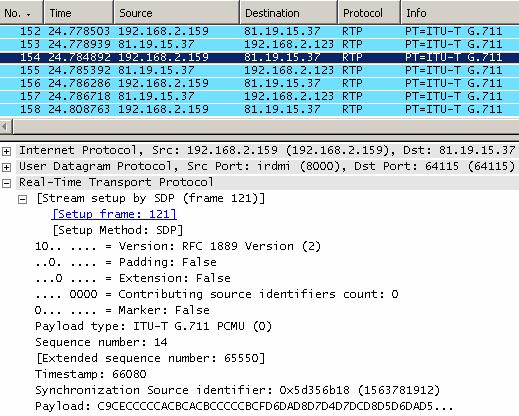
Task: Click PT=ITU-T G.711 info in packet 158
Action: (x=454, y=109)
